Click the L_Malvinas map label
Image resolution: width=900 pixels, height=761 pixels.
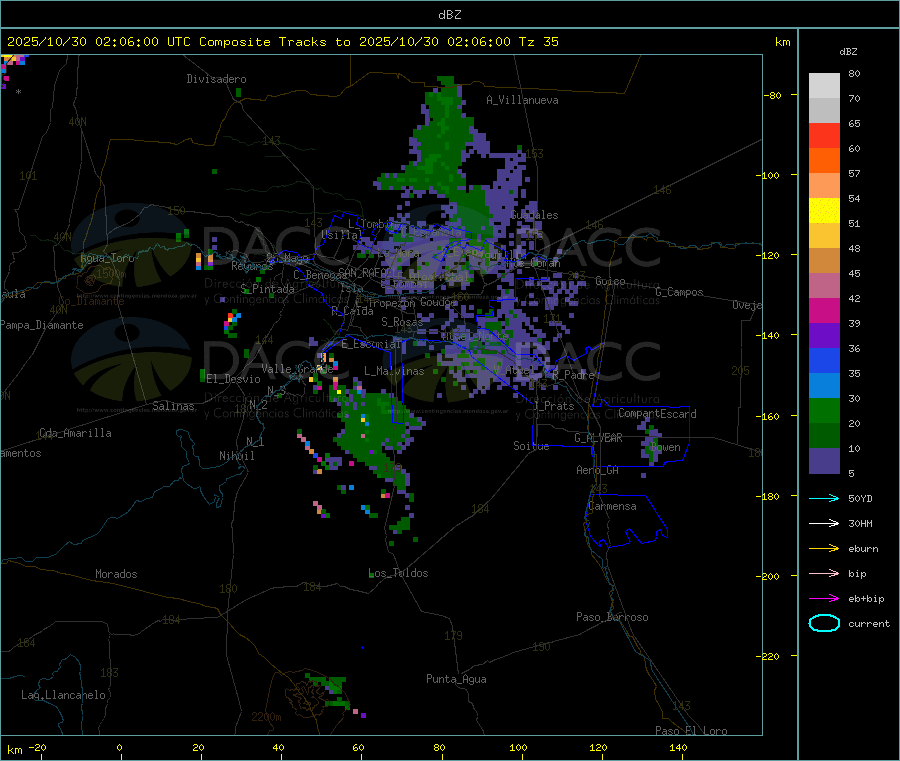click(x=394, y=371)
